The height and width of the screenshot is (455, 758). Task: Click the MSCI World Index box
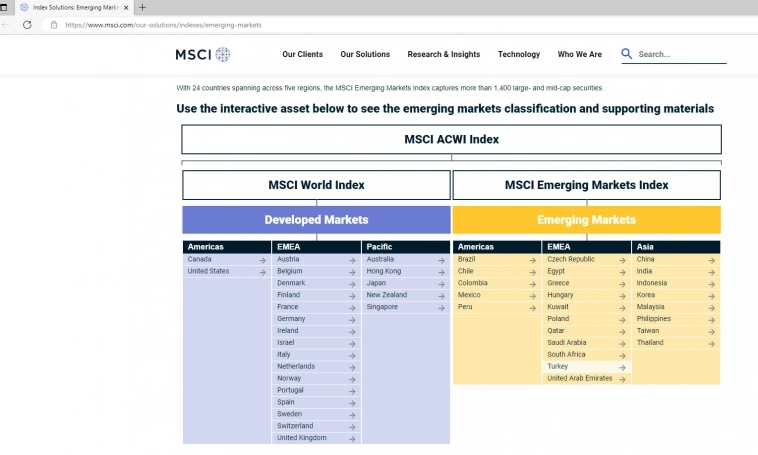tap(316, 185)
